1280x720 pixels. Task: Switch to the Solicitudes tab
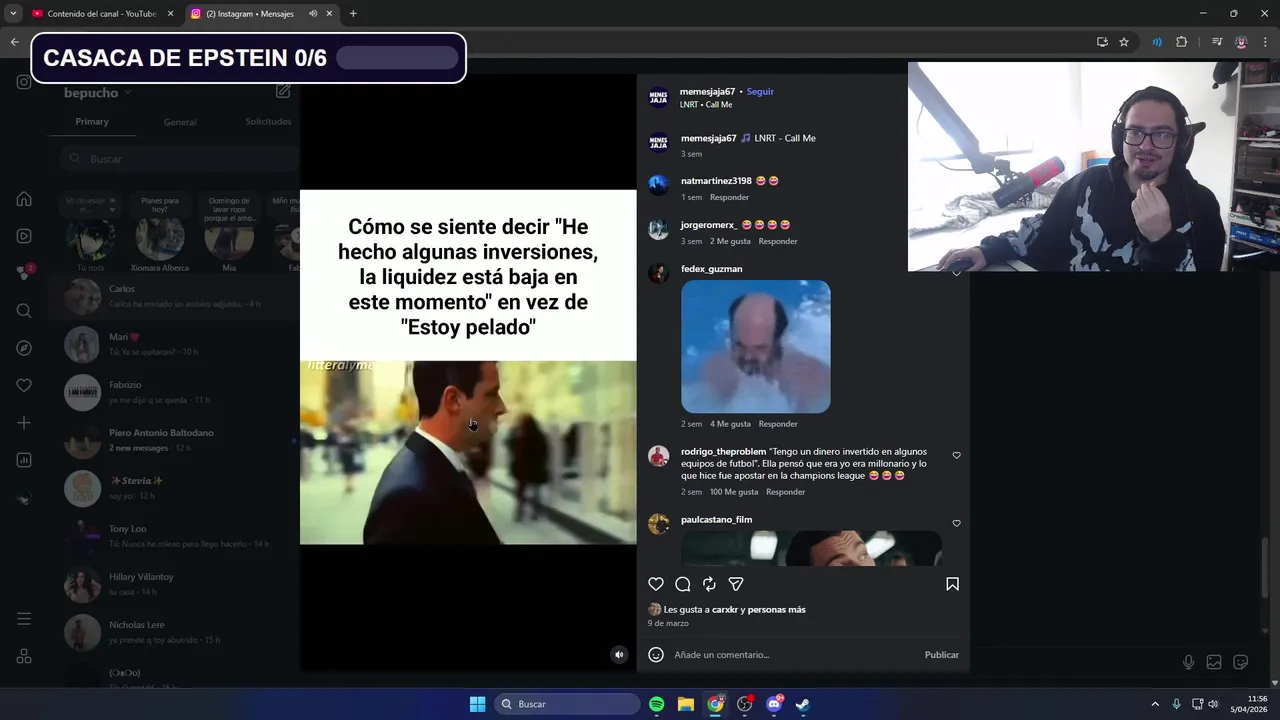pos(268,121)
